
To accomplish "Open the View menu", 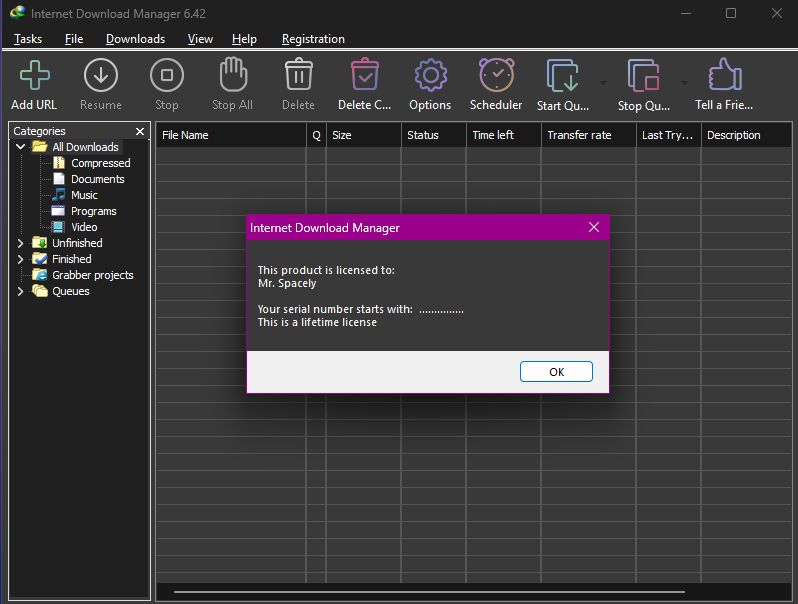I will coord(200,39).
